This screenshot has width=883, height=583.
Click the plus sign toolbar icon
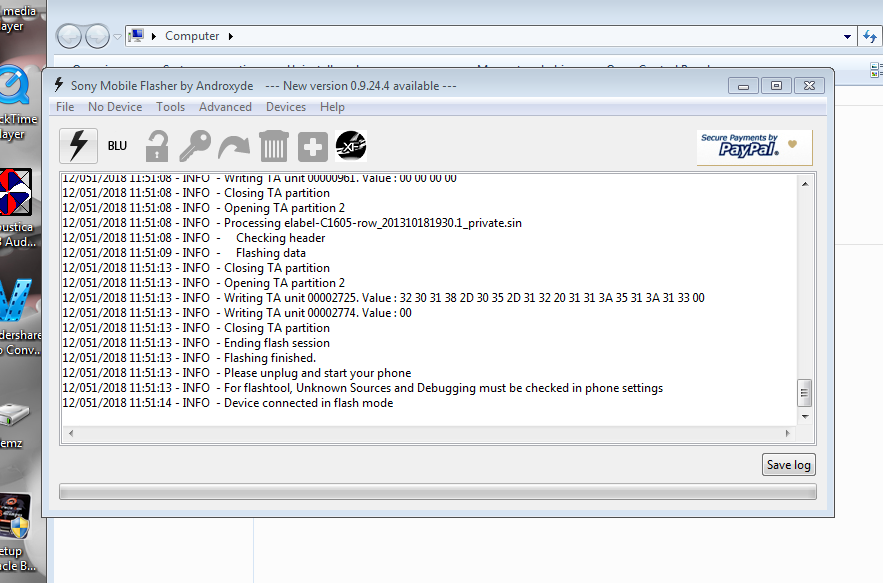click(x=313, y=147)
